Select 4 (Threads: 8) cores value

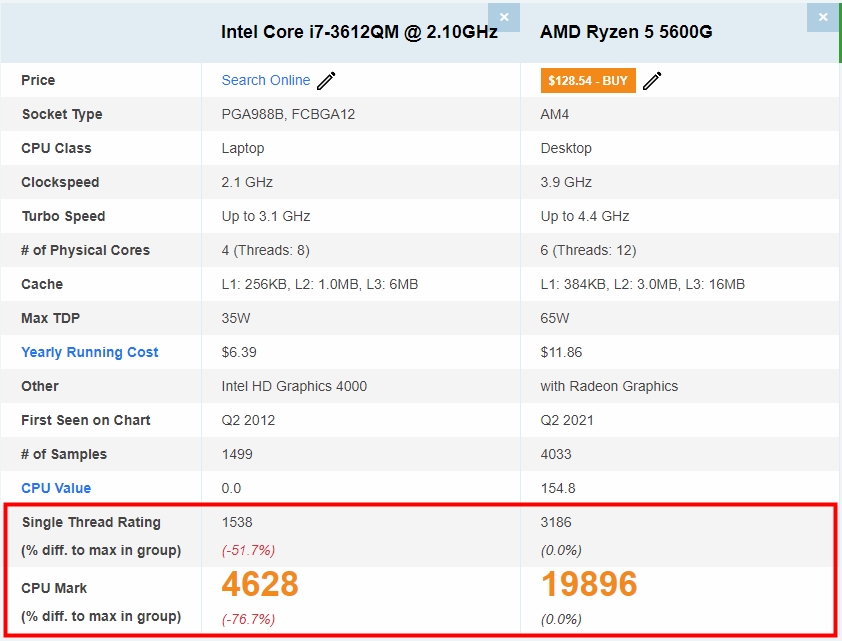pyautogui.click(x=266, y=250)
